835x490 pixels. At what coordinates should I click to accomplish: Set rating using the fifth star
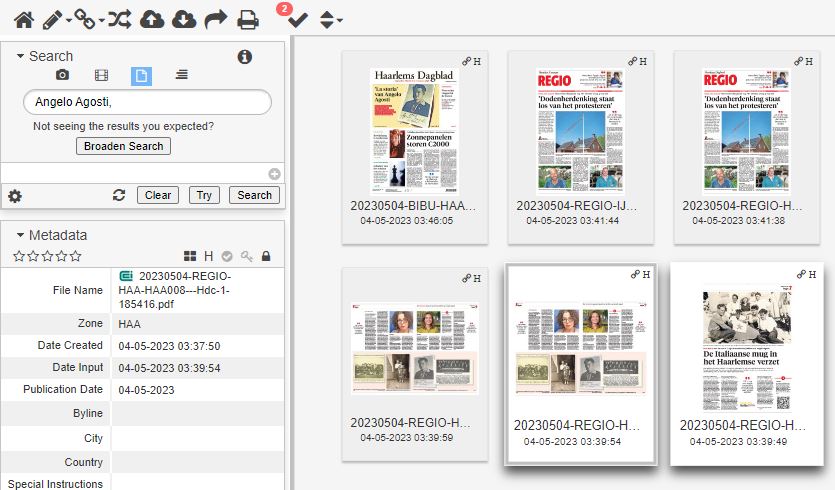pyautogui.click(x=76, y=256)
